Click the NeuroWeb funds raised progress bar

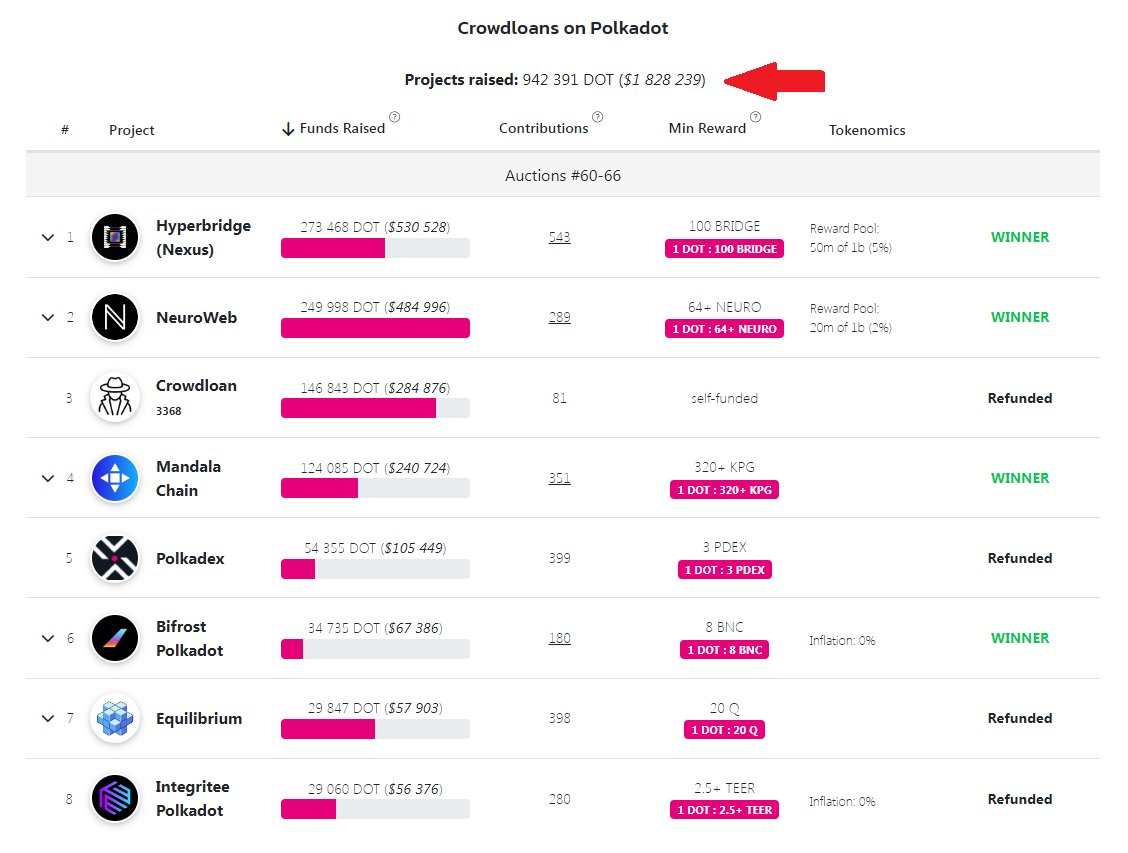tap(375, 328)
